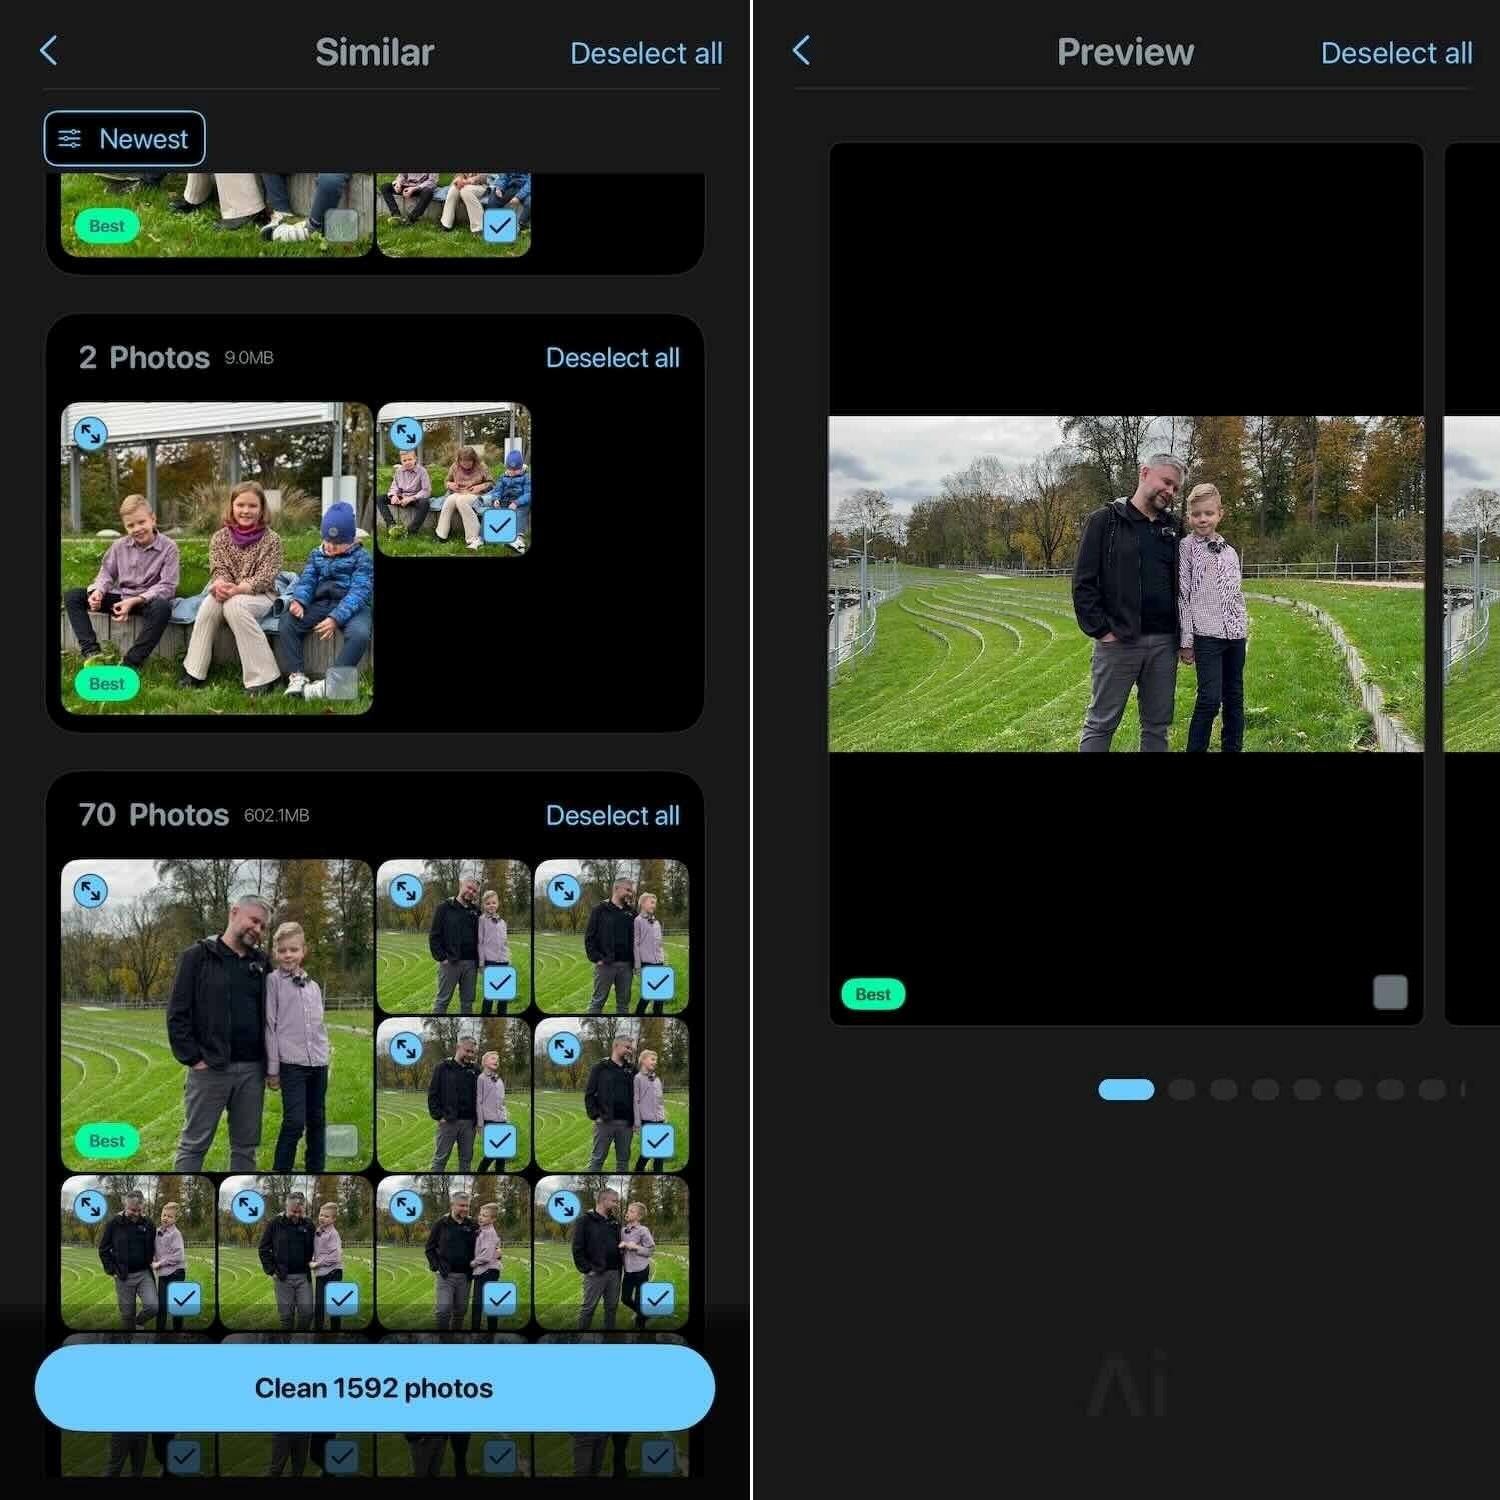This screenshot has height=1500, width=1500.
Task: Tap Deselect all in the Similar header
Action: (x=646, y=53)
